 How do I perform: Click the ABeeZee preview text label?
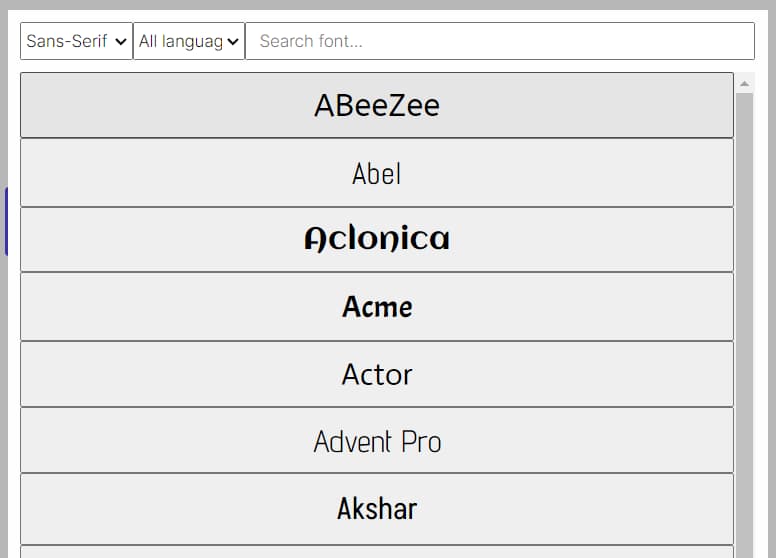point(377,105)
